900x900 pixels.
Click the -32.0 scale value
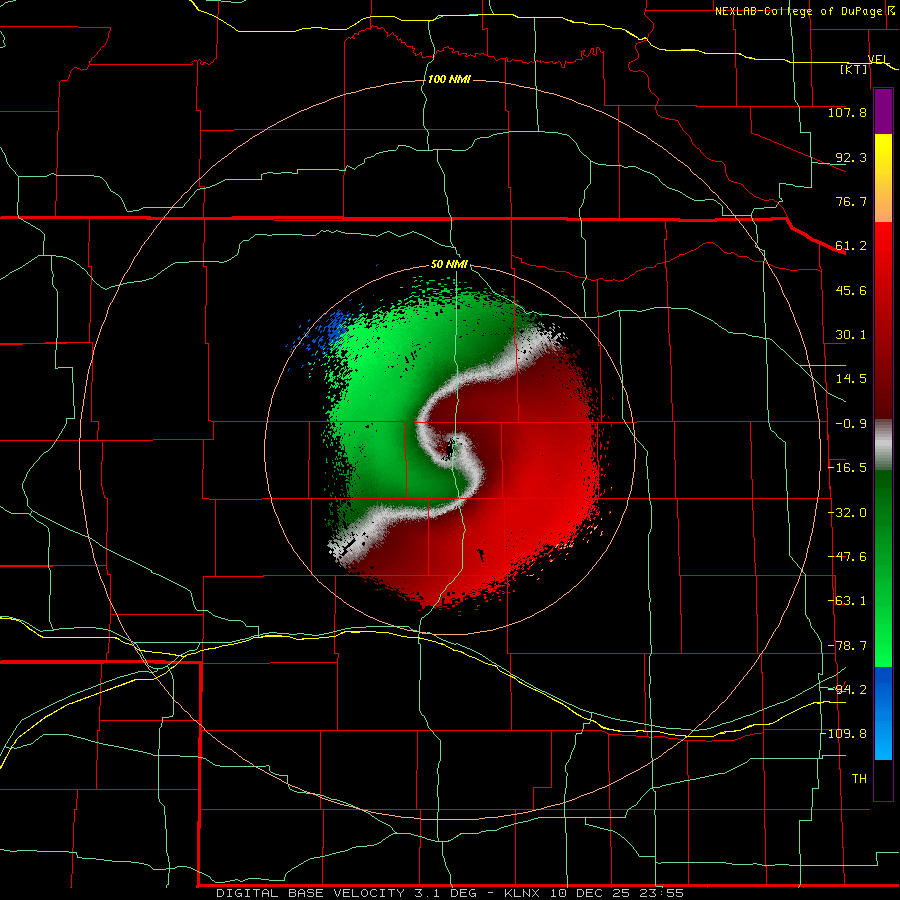tap(847, 513)
